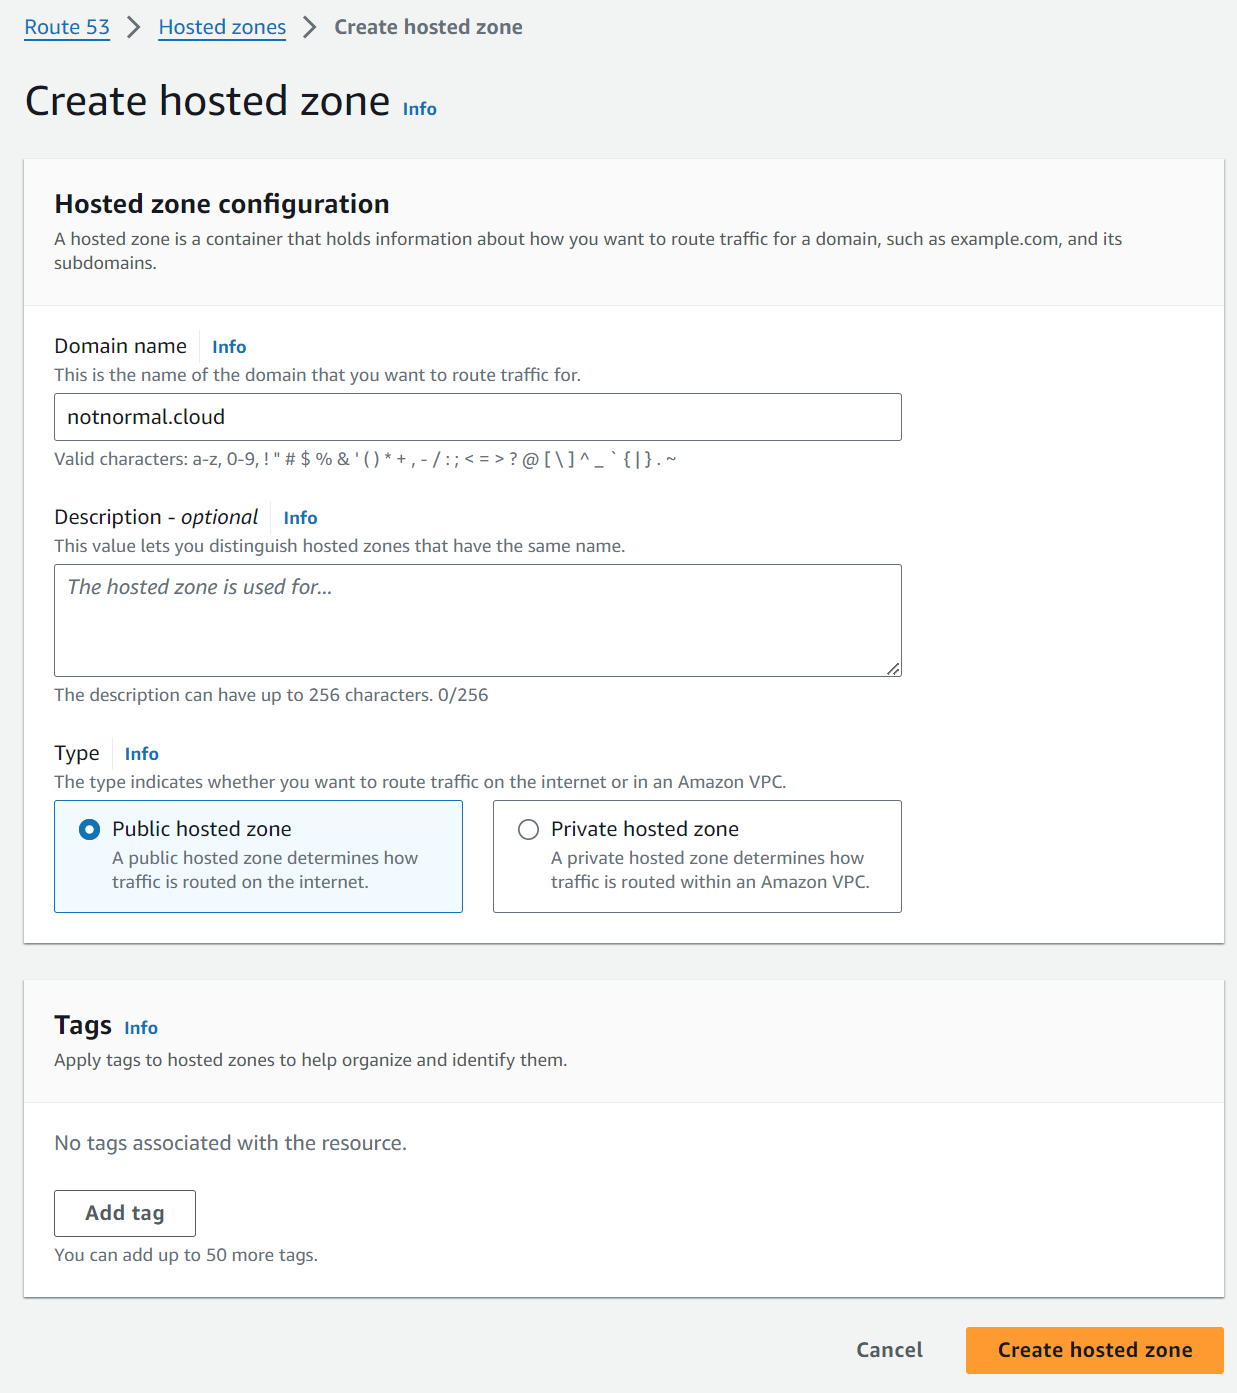
Task: Go to Hosted zones breadcrumb link
Action: [x=221, y=27]
